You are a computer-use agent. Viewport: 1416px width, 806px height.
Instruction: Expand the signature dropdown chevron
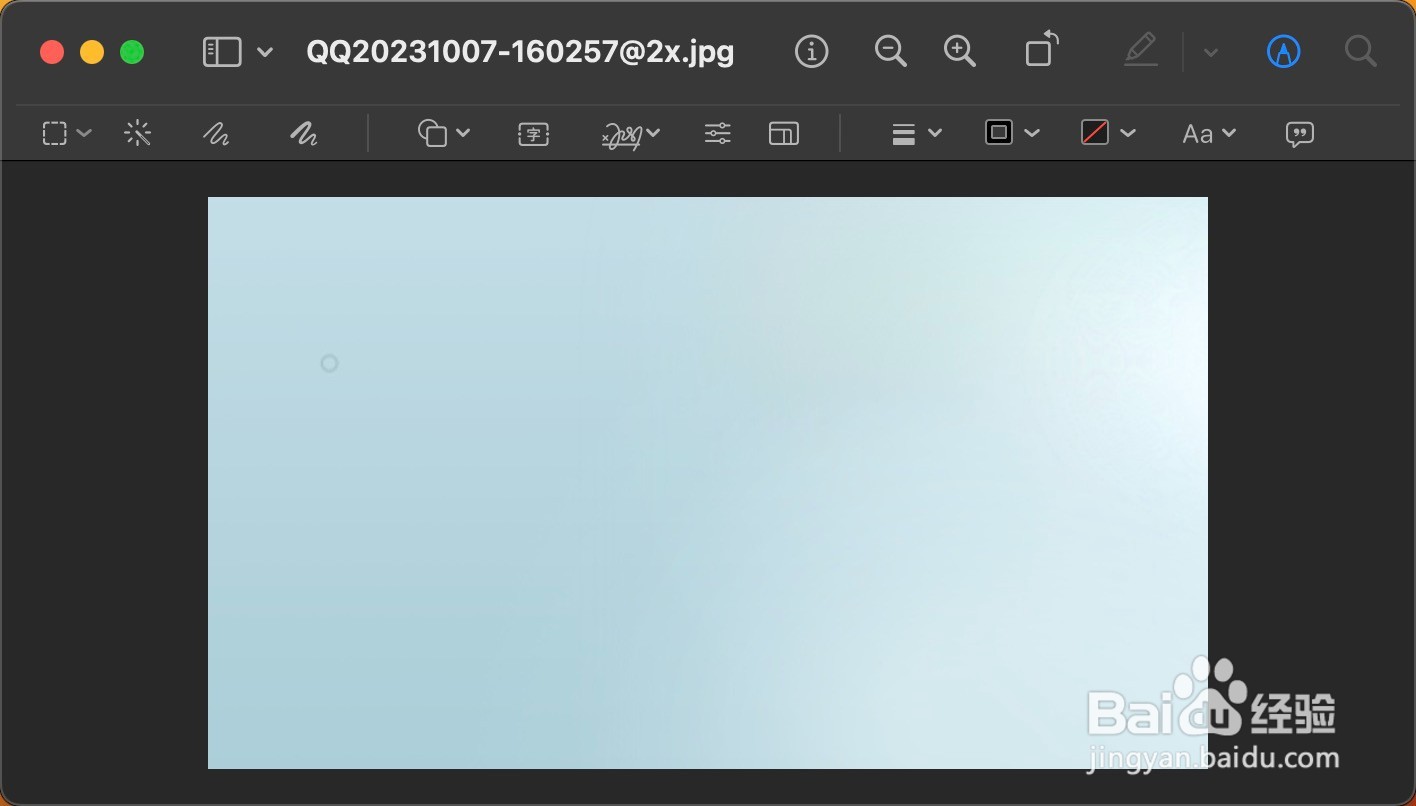coord(653,133)
